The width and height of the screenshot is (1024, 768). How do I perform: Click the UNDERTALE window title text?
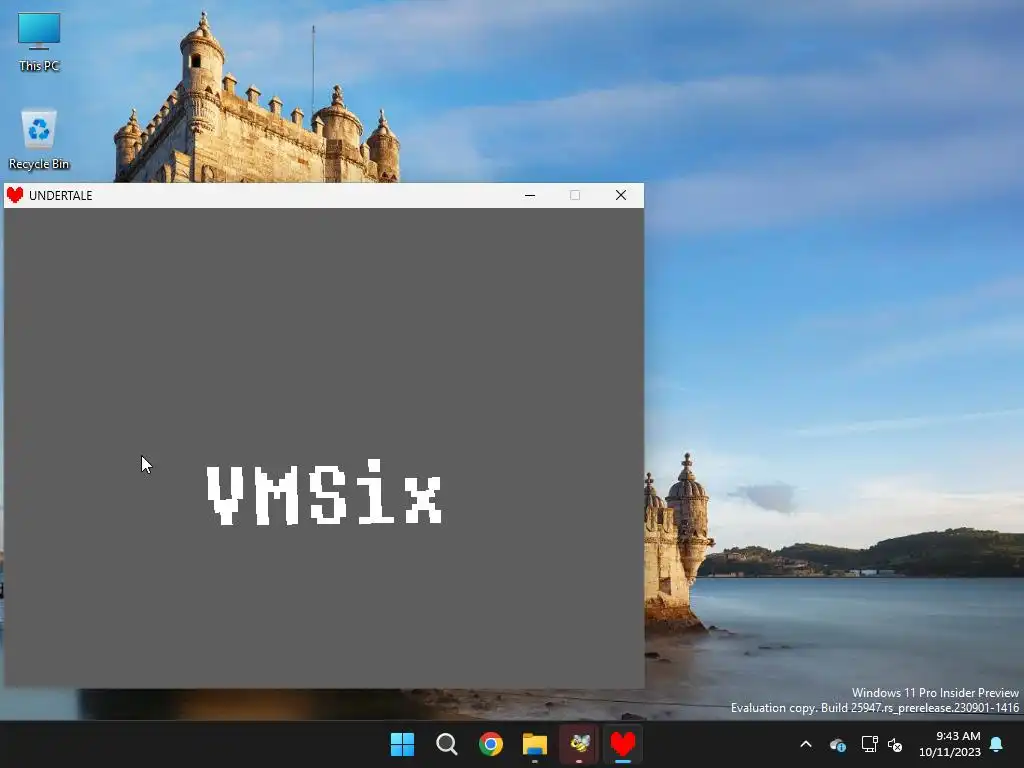pyautogui.click(x=61, y=196)
